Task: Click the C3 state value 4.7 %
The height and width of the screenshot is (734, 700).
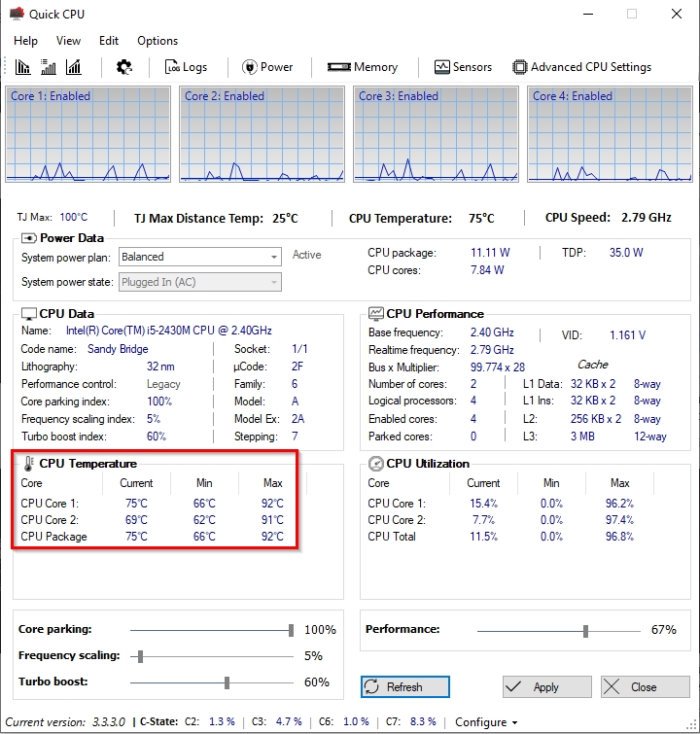Action: click(288, 721)
